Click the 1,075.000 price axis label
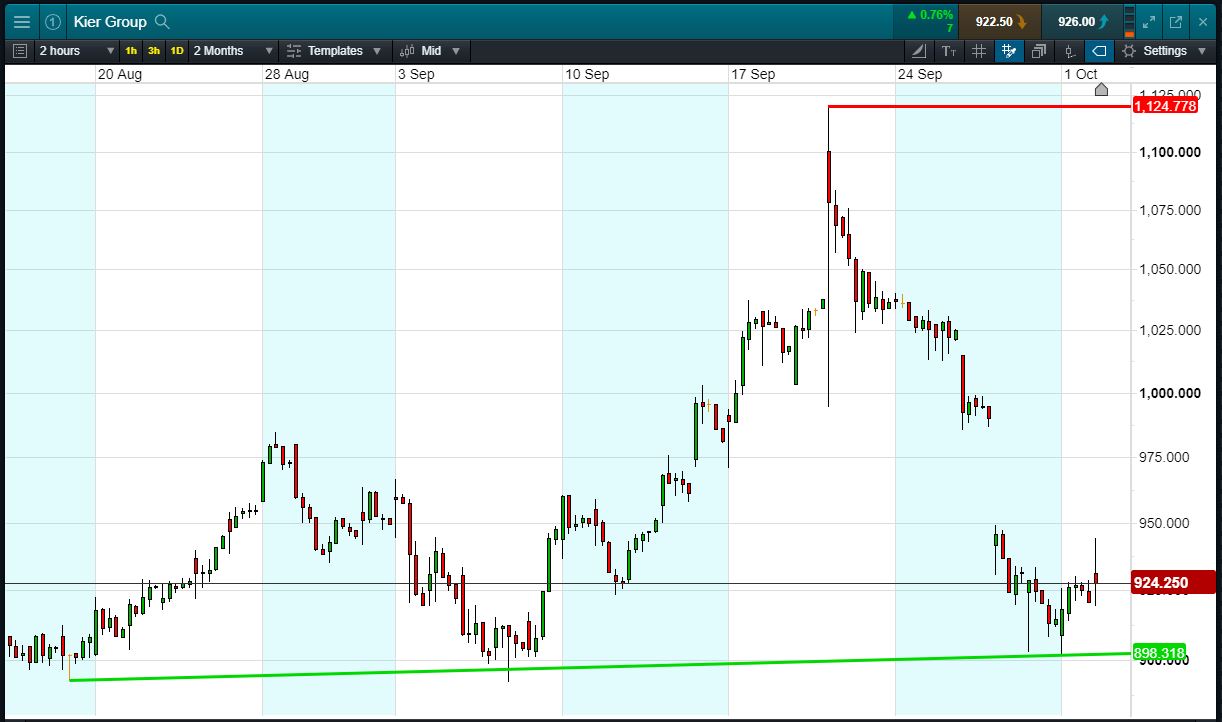1222x722 pixels. coord(1170,210)
